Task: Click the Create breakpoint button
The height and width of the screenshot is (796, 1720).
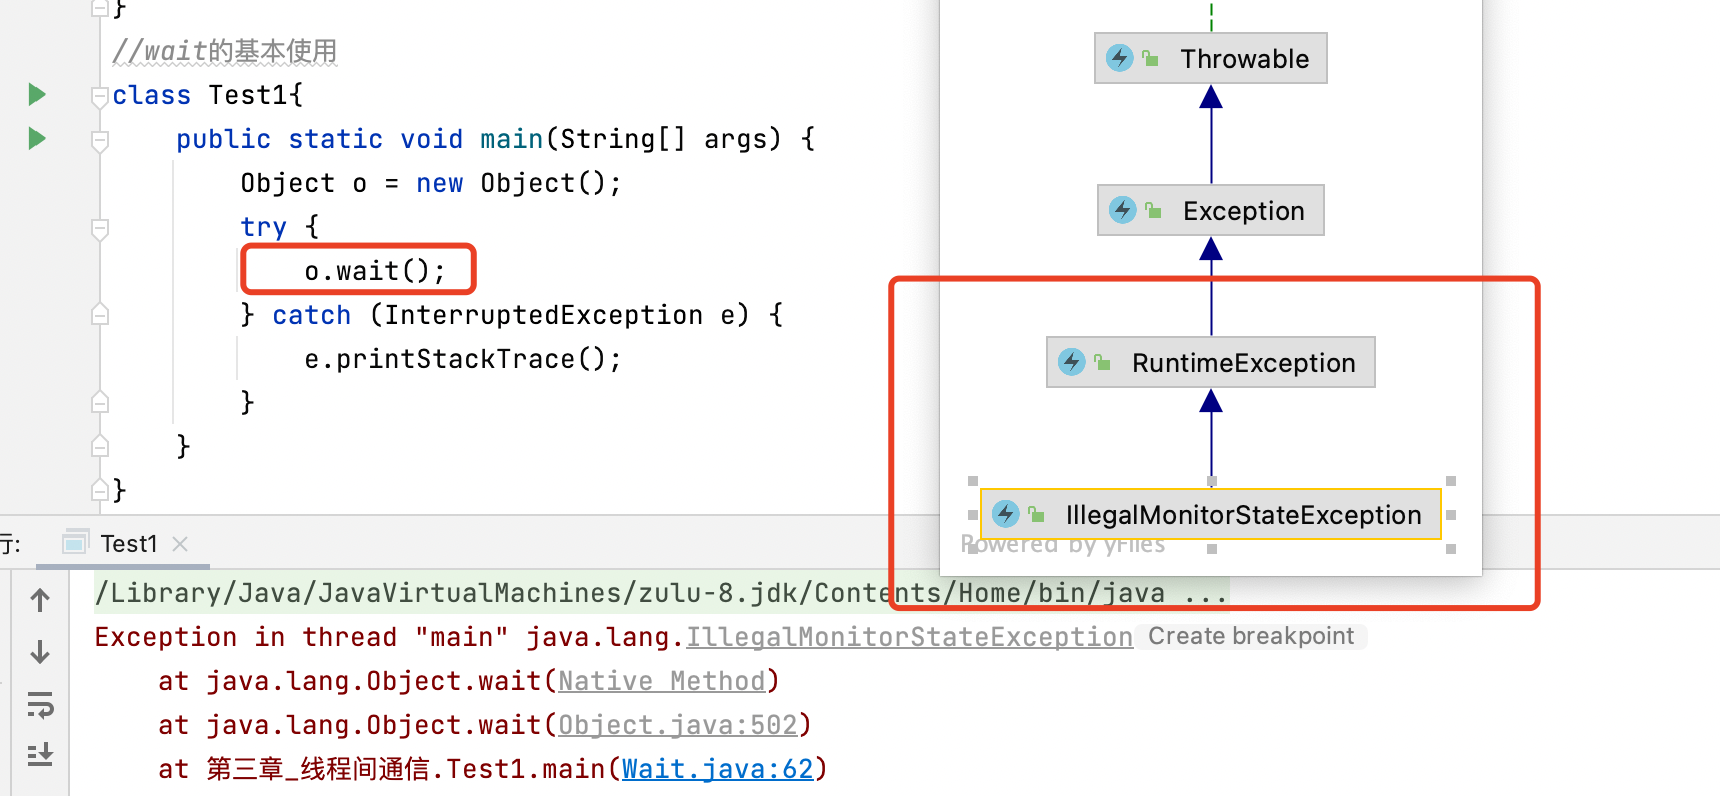Action: tap(1250, 637)
